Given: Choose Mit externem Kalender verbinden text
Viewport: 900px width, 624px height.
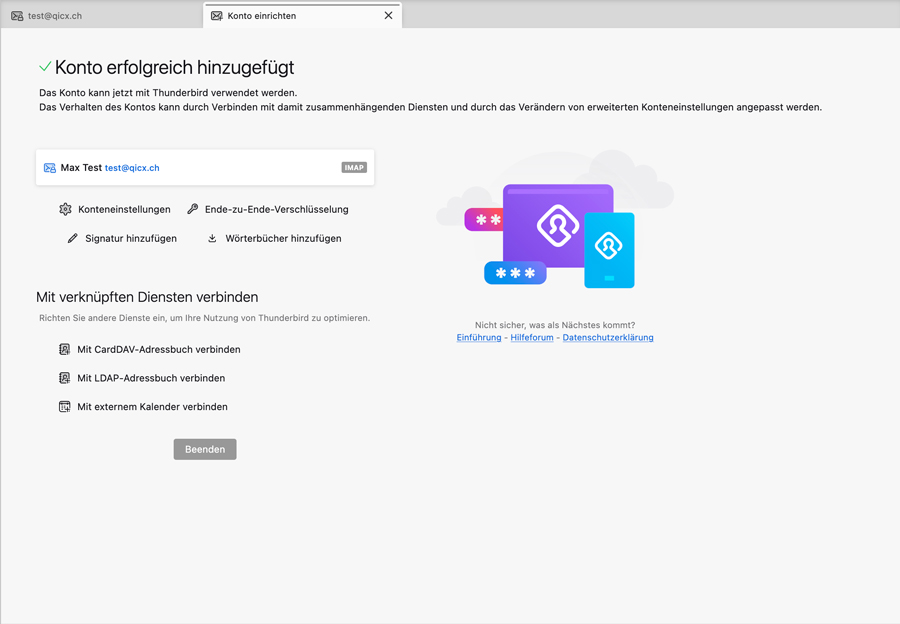Looking at the screenshot, I should 152,407.
